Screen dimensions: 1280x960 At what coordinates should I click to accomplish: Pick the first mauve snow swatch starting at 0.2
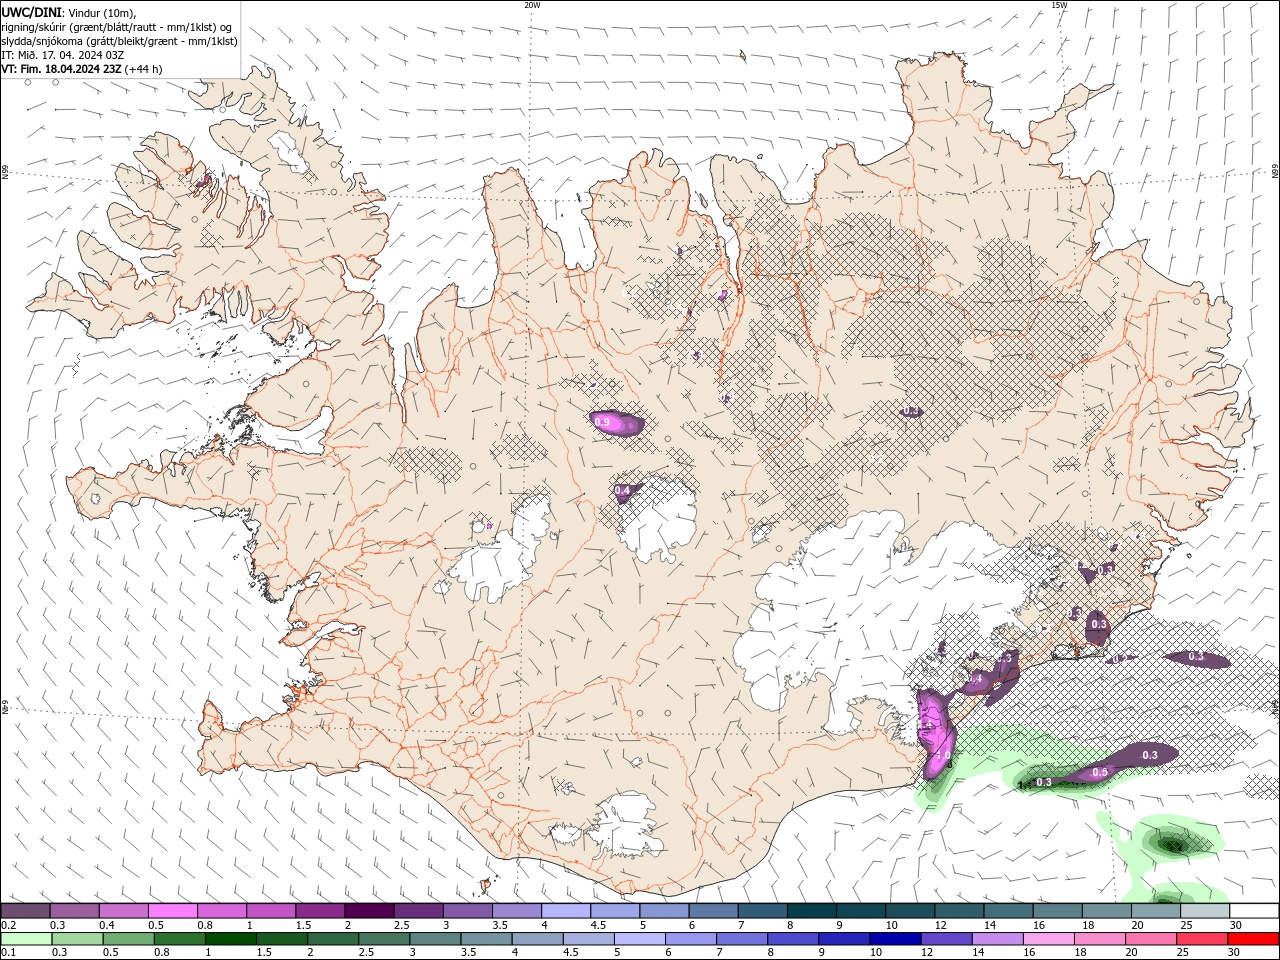26,911
